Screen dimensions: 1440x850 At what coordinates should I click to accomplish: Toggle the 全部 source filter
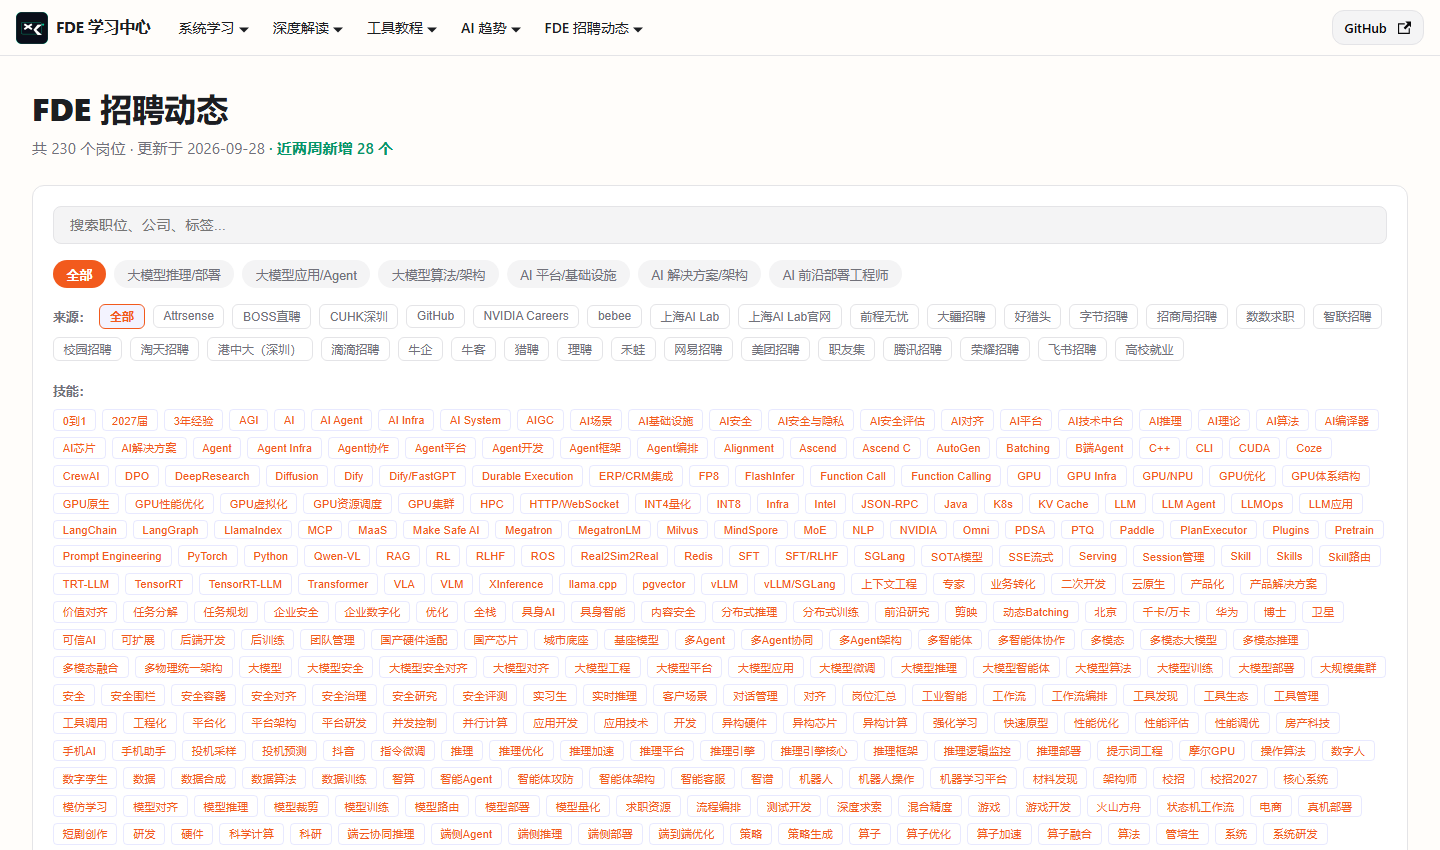[122, 316]
